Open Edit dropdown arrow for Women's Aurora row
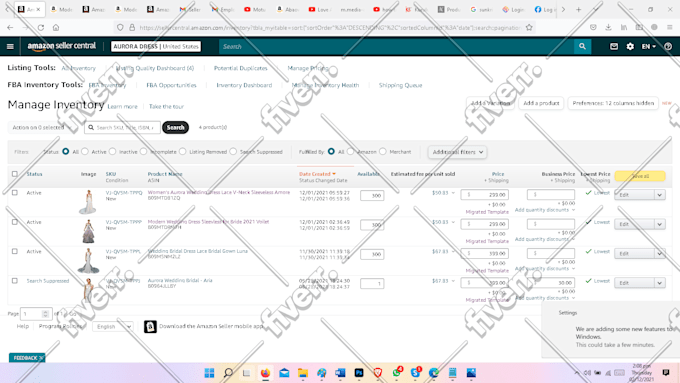Screen dimensions: 680x383 [x=660, y=195]
